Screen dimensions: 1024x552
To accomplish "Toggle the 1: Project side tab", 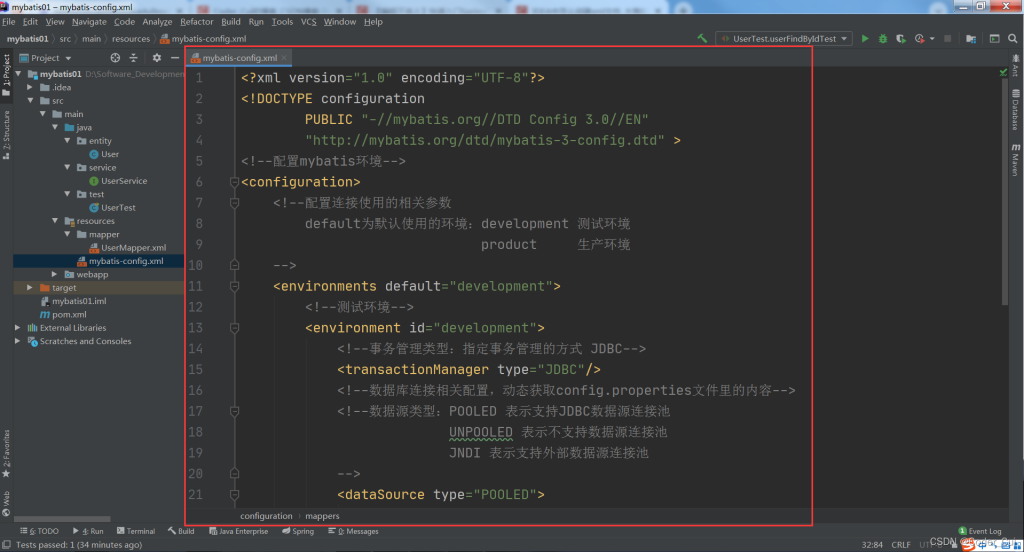I will (7, 75).
